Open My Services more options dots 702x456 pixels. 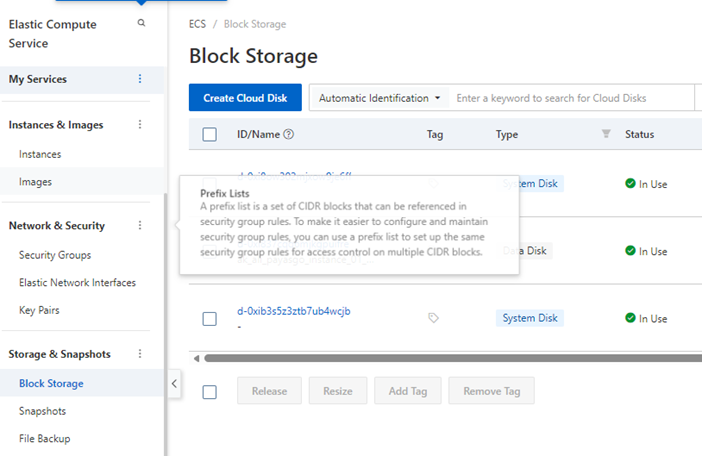pyautogui.click(x=140, y=79)
